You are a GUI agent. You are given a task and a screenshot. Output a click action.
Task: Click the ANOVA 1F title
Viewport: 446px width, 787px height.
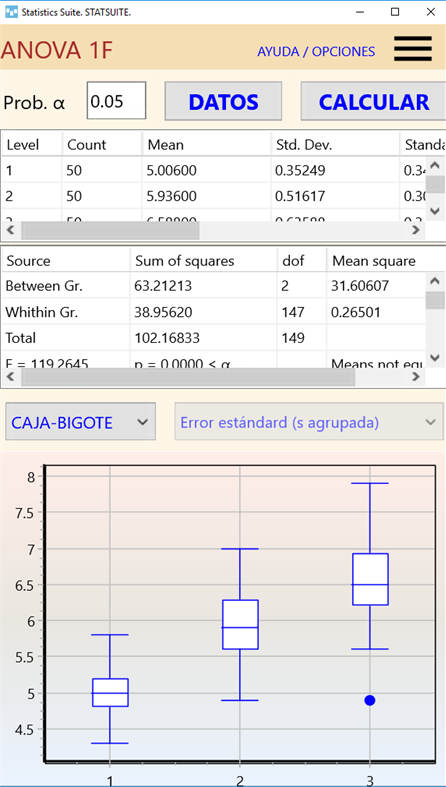coord(57,50)
